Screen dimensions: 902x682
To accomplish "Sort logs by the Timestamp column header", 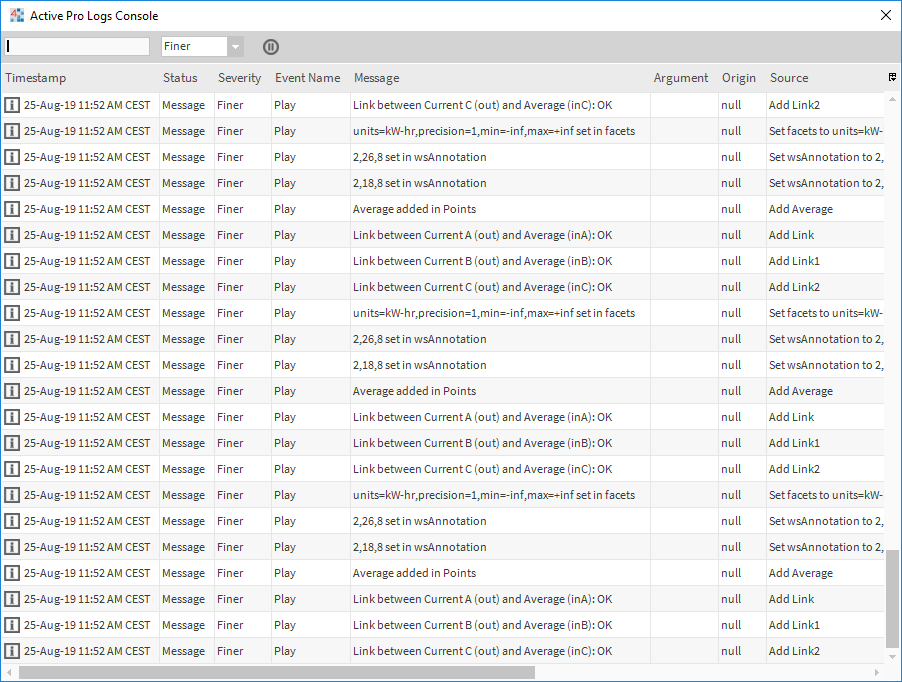I will [x=36, y=78].
